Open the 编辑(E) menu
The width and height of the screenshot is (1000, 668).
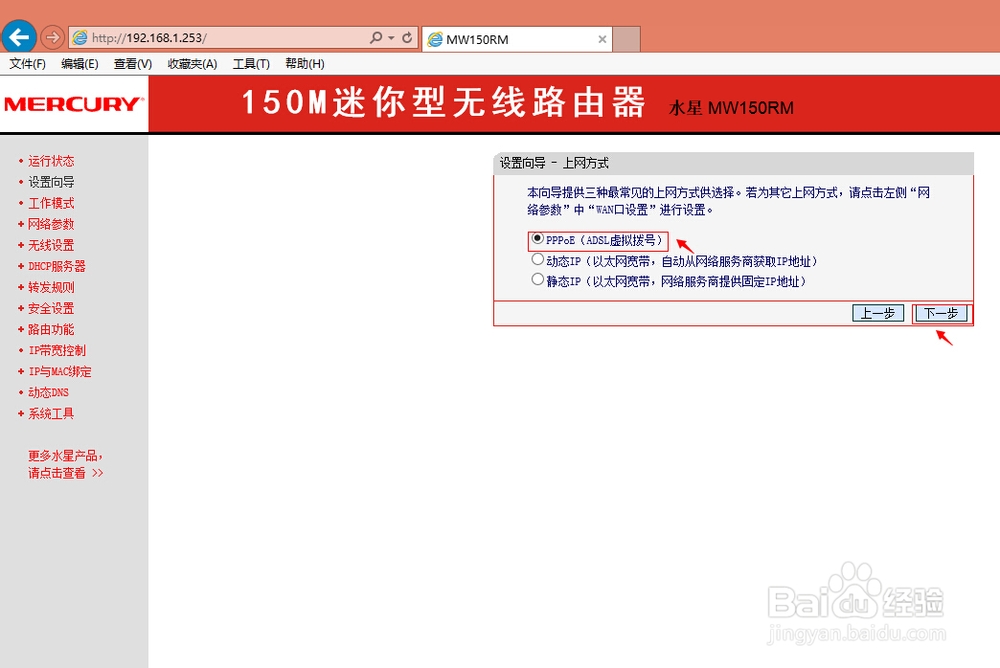(80, 64)
